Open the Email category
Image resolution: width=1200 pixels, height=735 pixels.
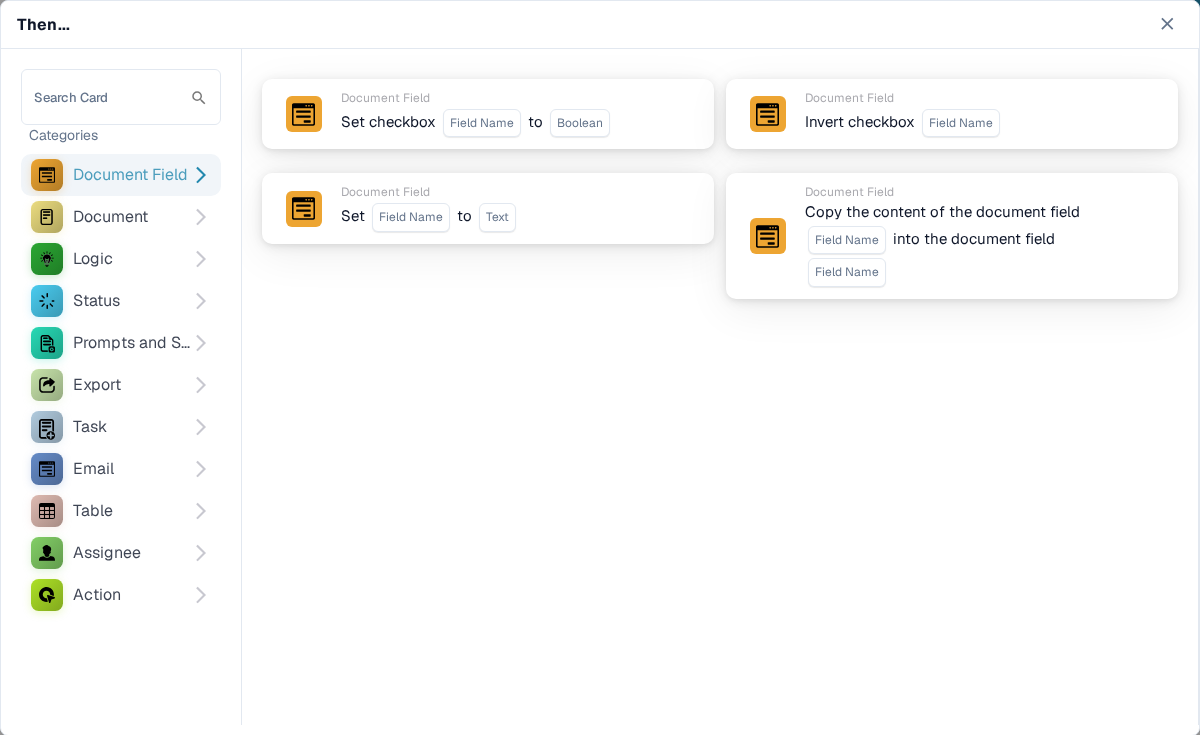pyautogui.click(x=121, y=469)
